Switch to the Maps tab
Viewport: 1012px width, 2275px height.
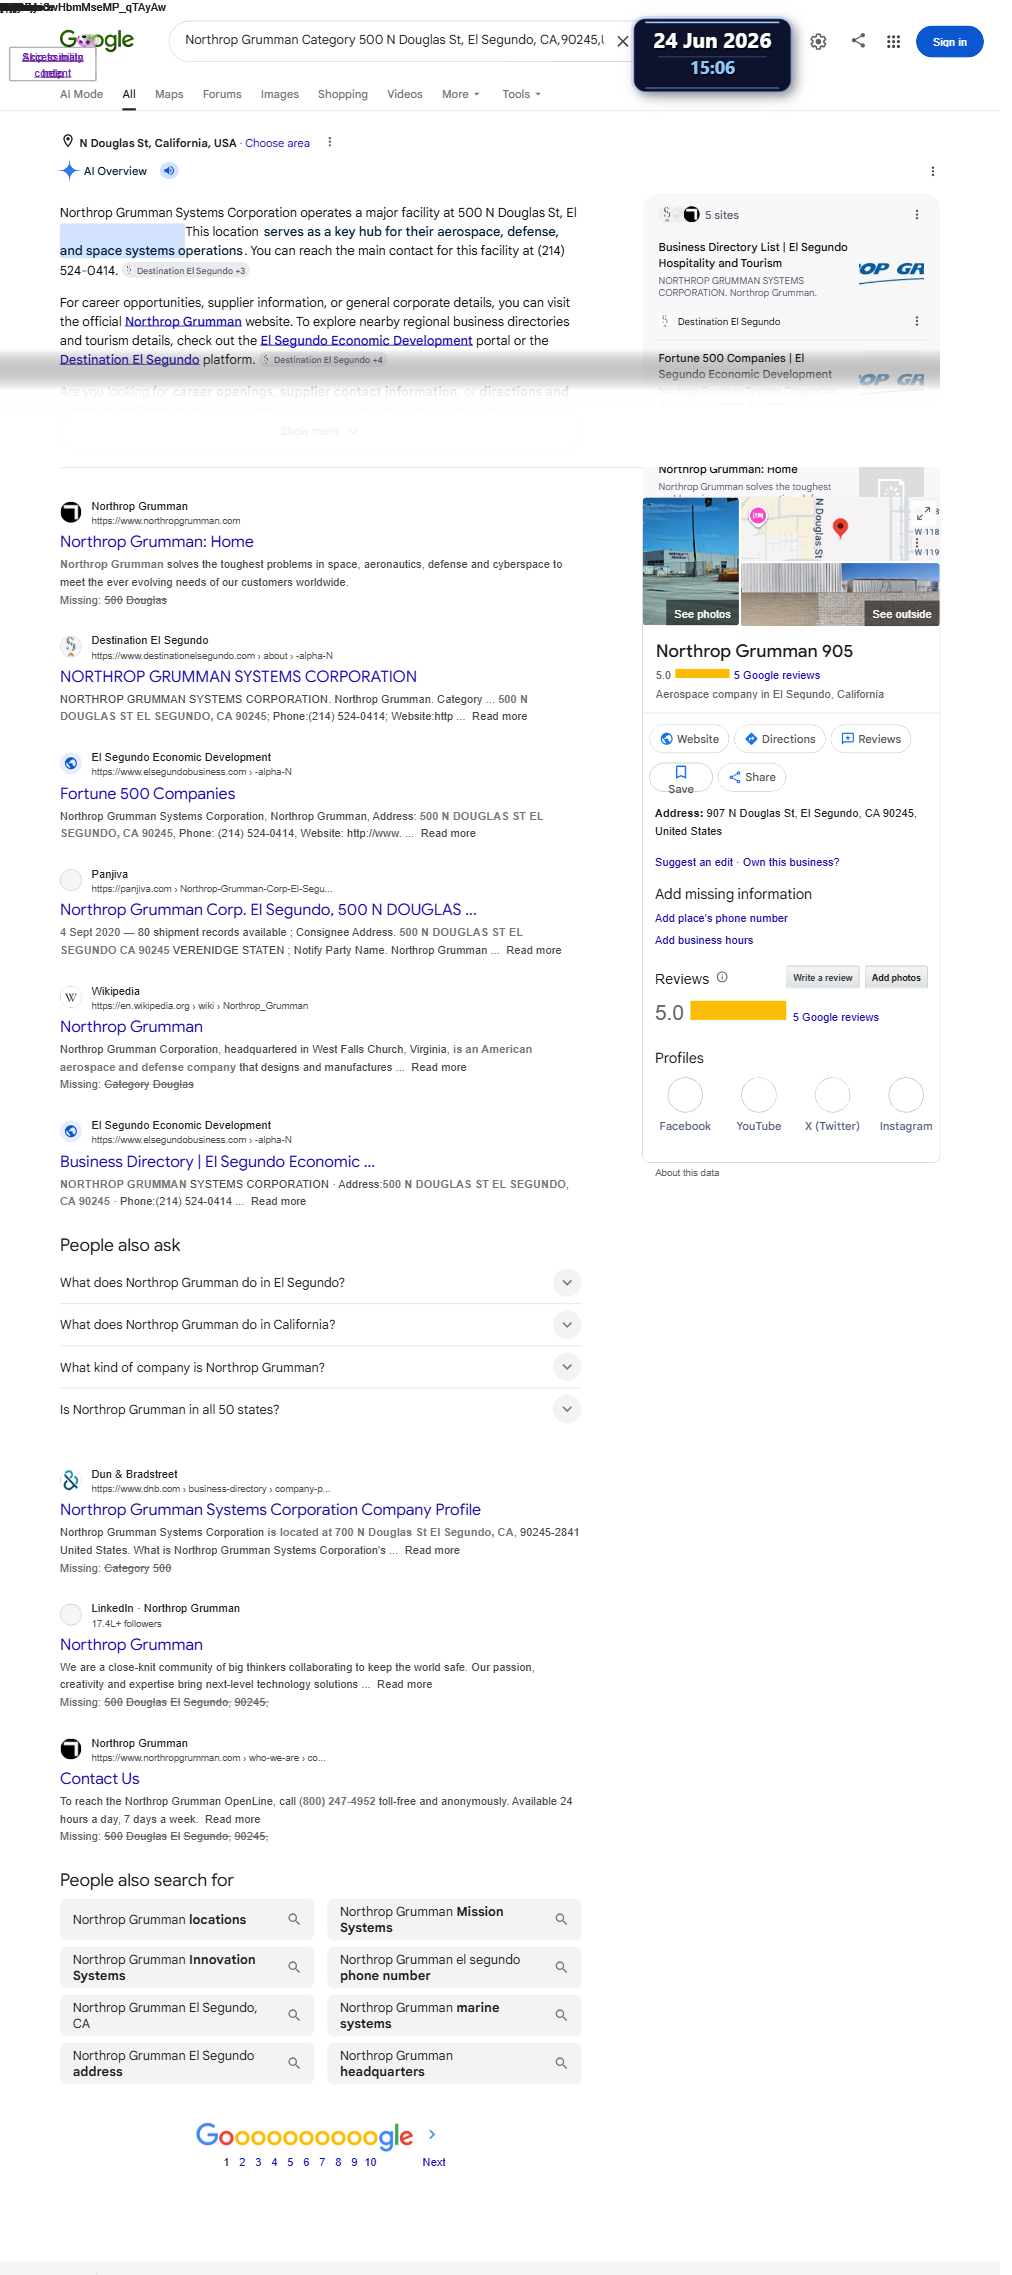click(x=169, y=94)
